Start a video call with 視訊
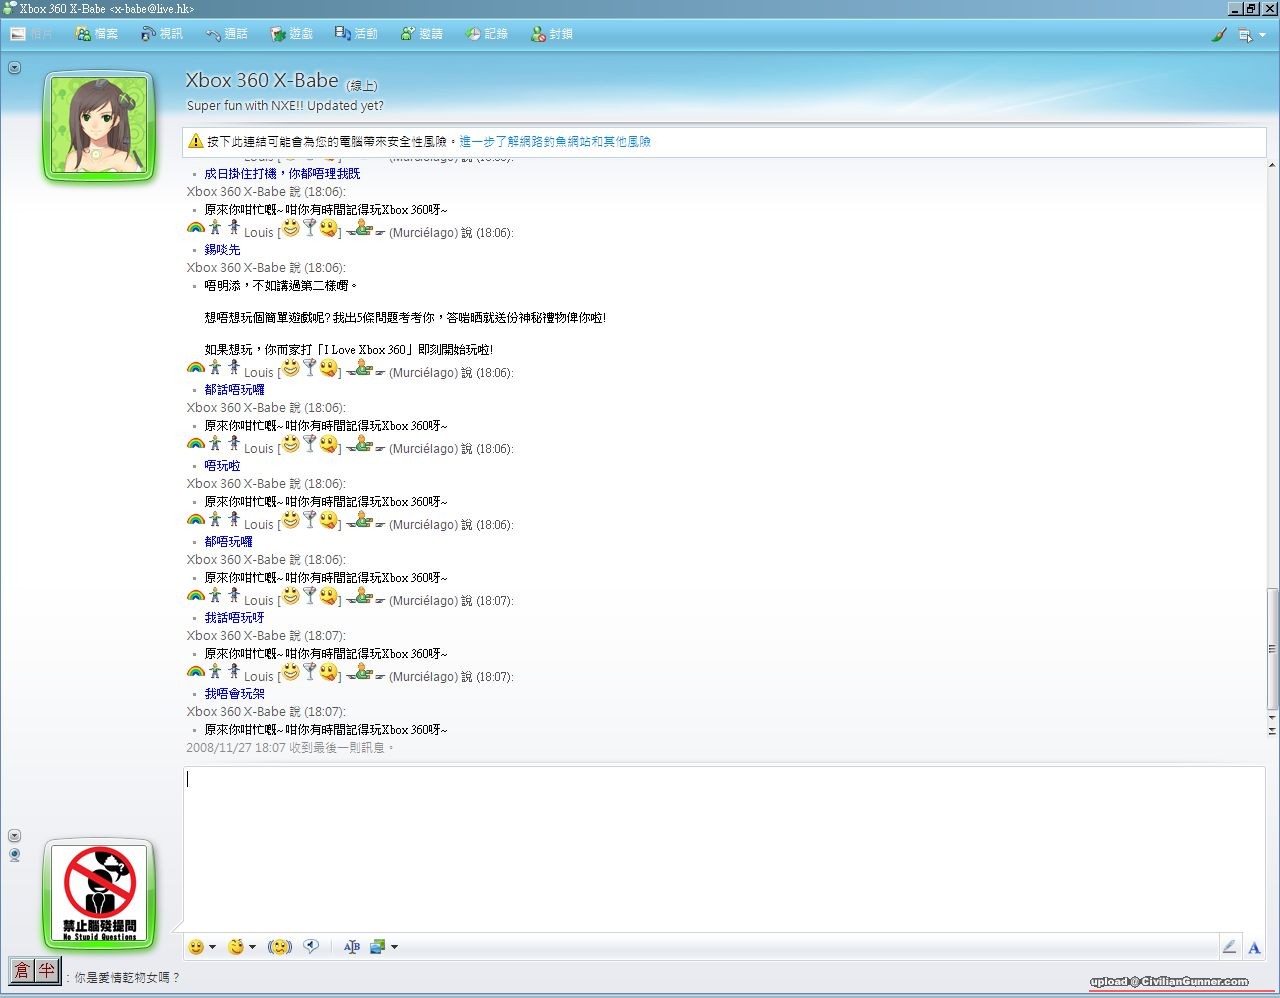 click(162, 34)
